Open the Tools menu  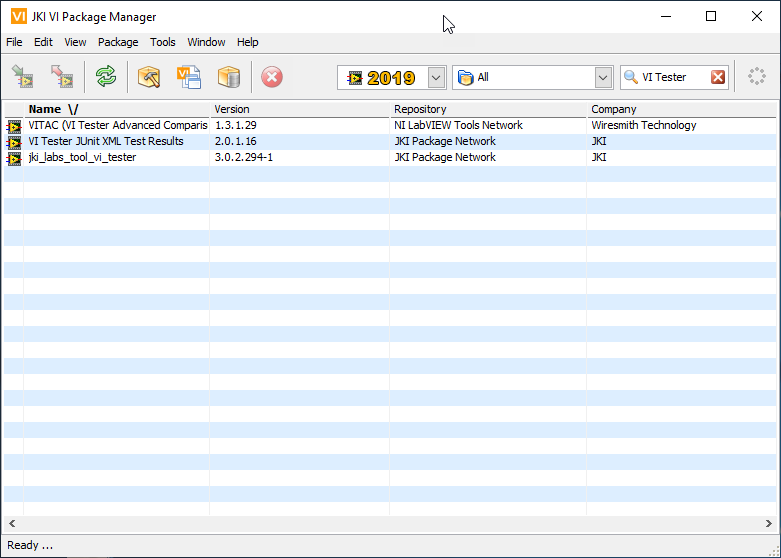[x=163, y=42]
